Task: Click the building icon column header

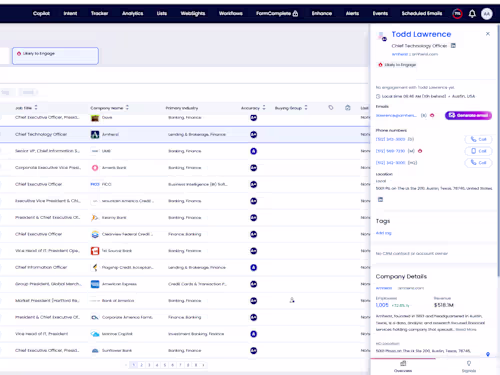Action: pyautogui.click(x=348, y=108)
